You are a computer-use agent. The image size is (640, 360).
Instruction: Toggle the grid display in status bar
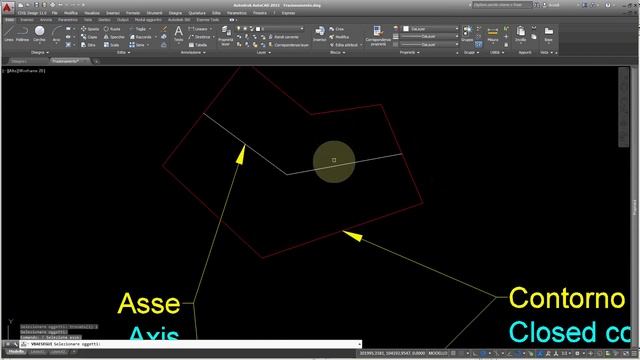453,353
